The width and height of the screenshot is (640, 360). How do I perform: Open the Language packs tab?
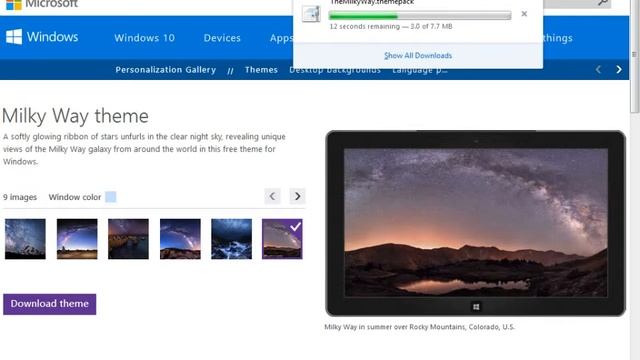pyautogui.click(x=420, y=70)
